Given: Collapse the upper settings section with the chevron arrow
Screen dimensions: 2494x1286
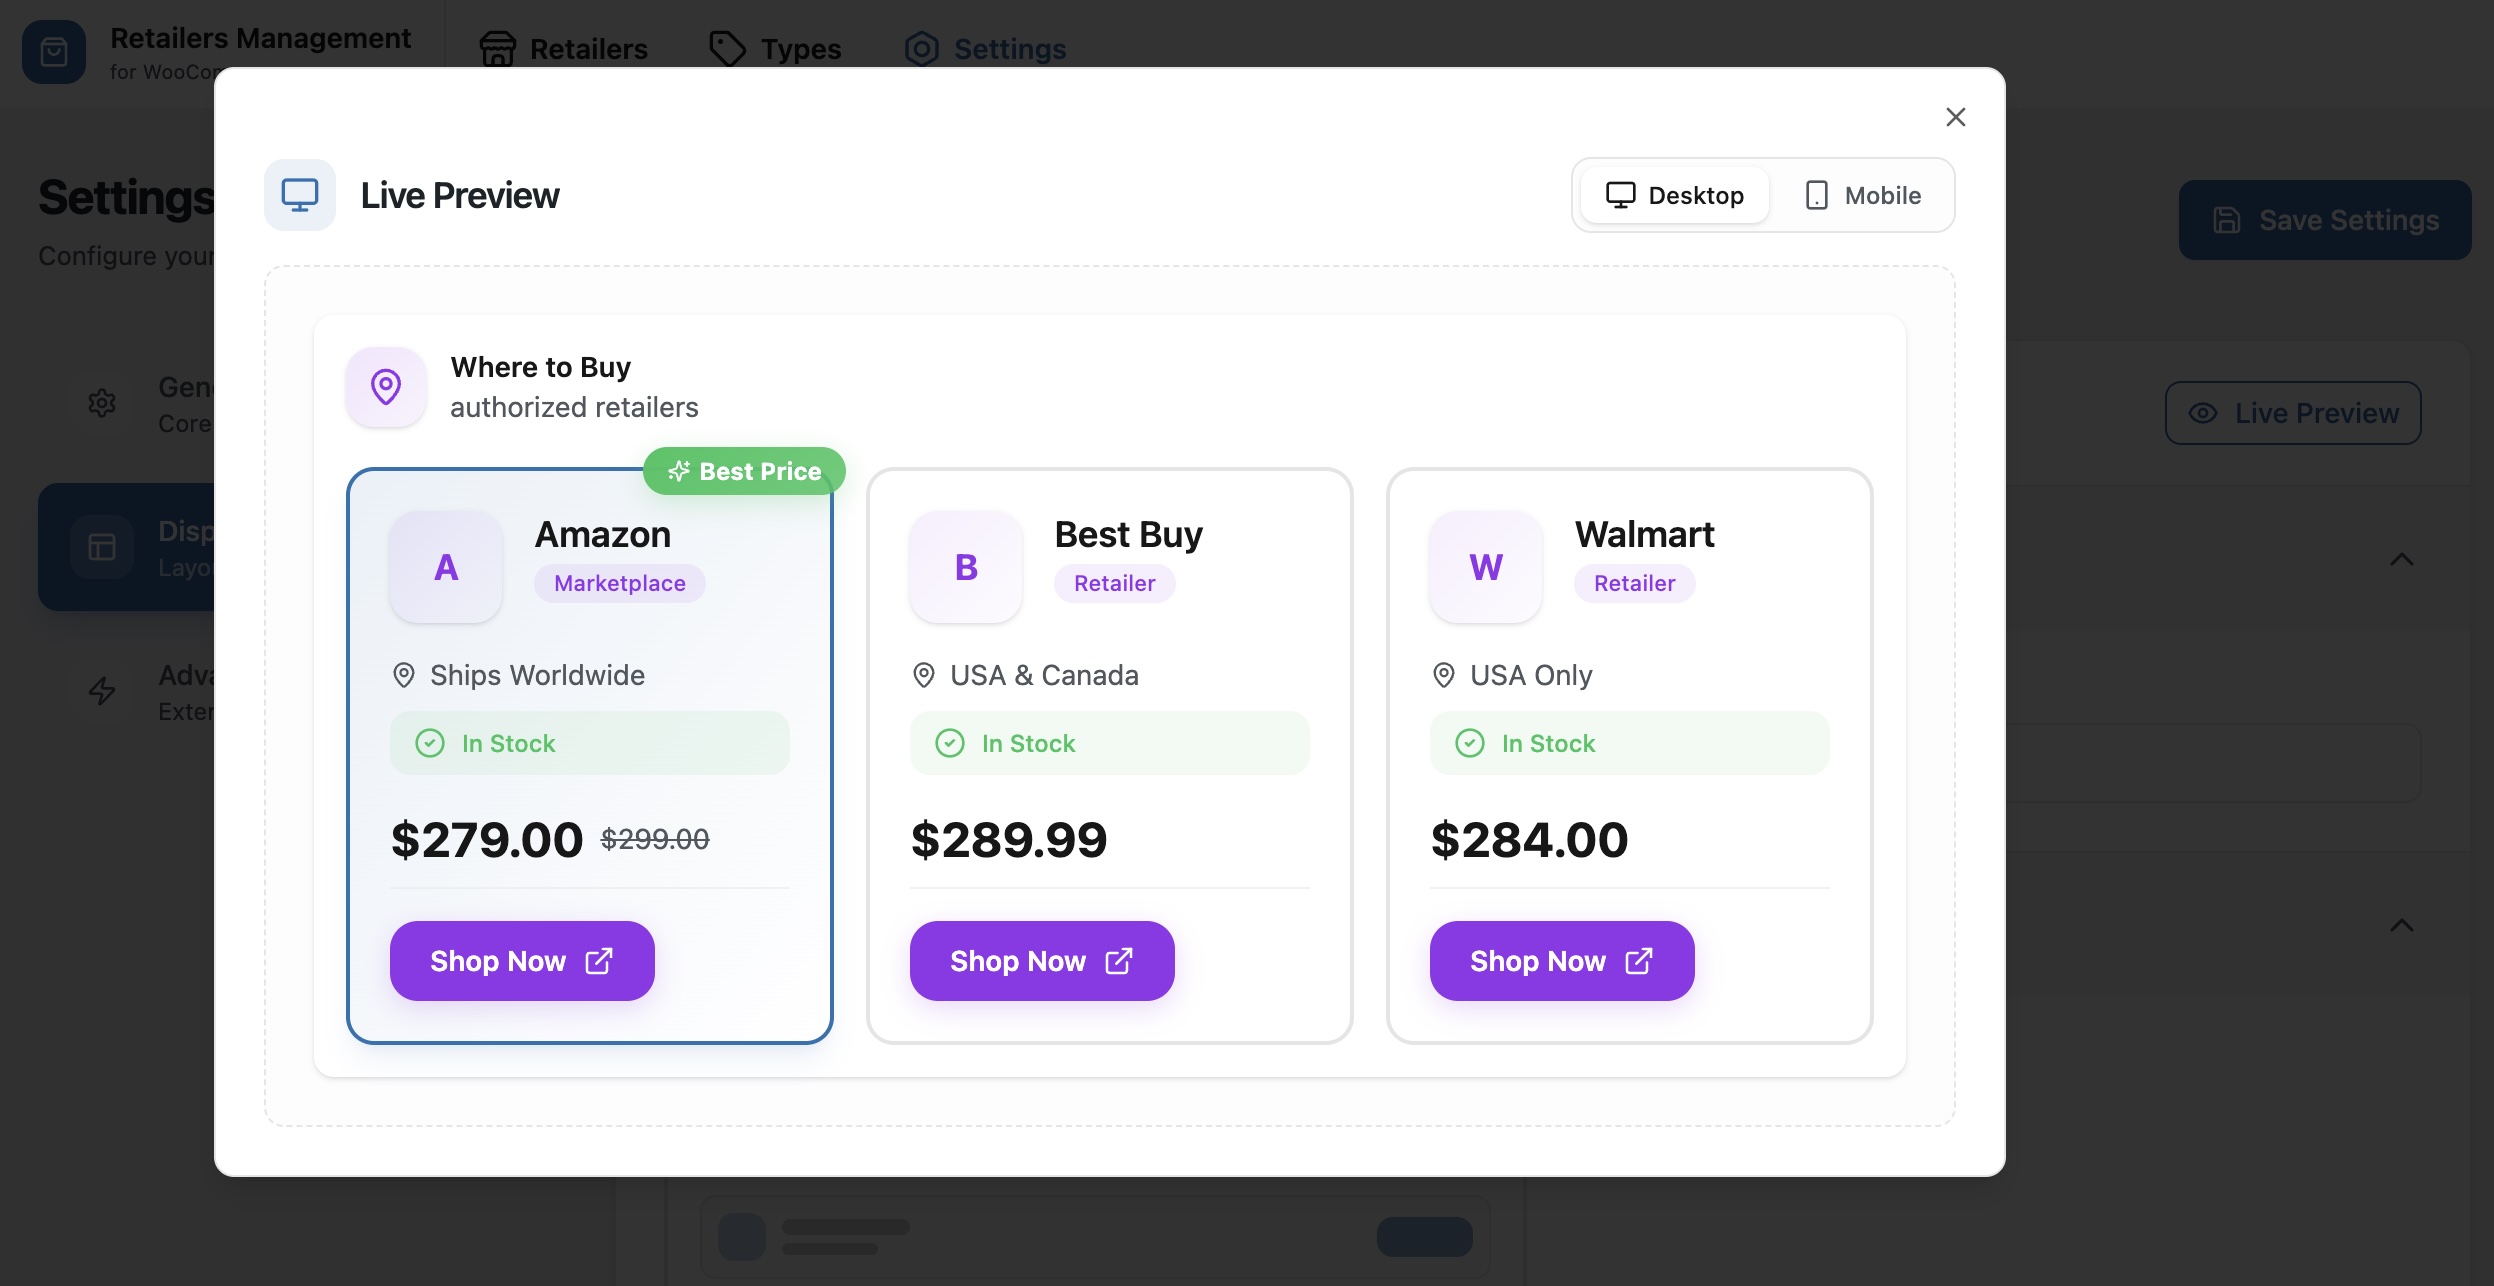Looking at the screenshot, I should tap(2402, 558).
